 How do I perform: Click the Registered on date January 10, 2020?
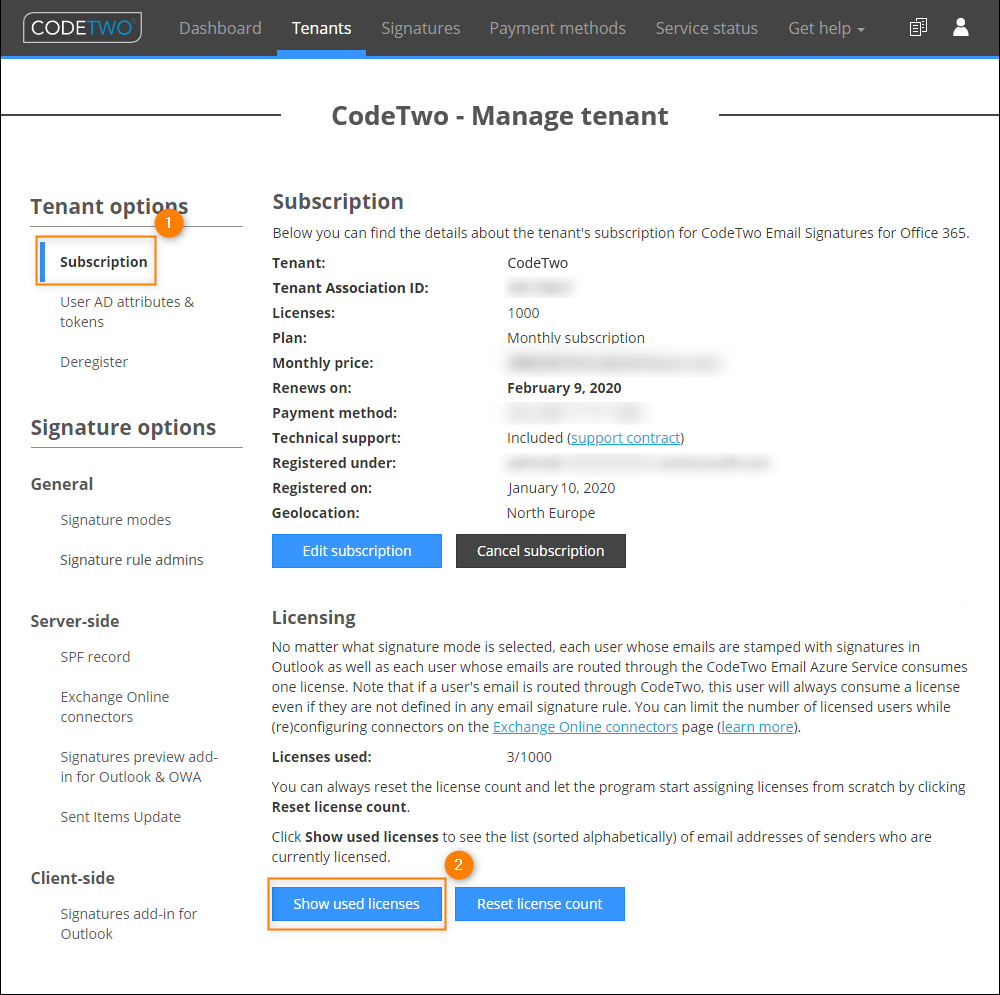coord(561,488)
